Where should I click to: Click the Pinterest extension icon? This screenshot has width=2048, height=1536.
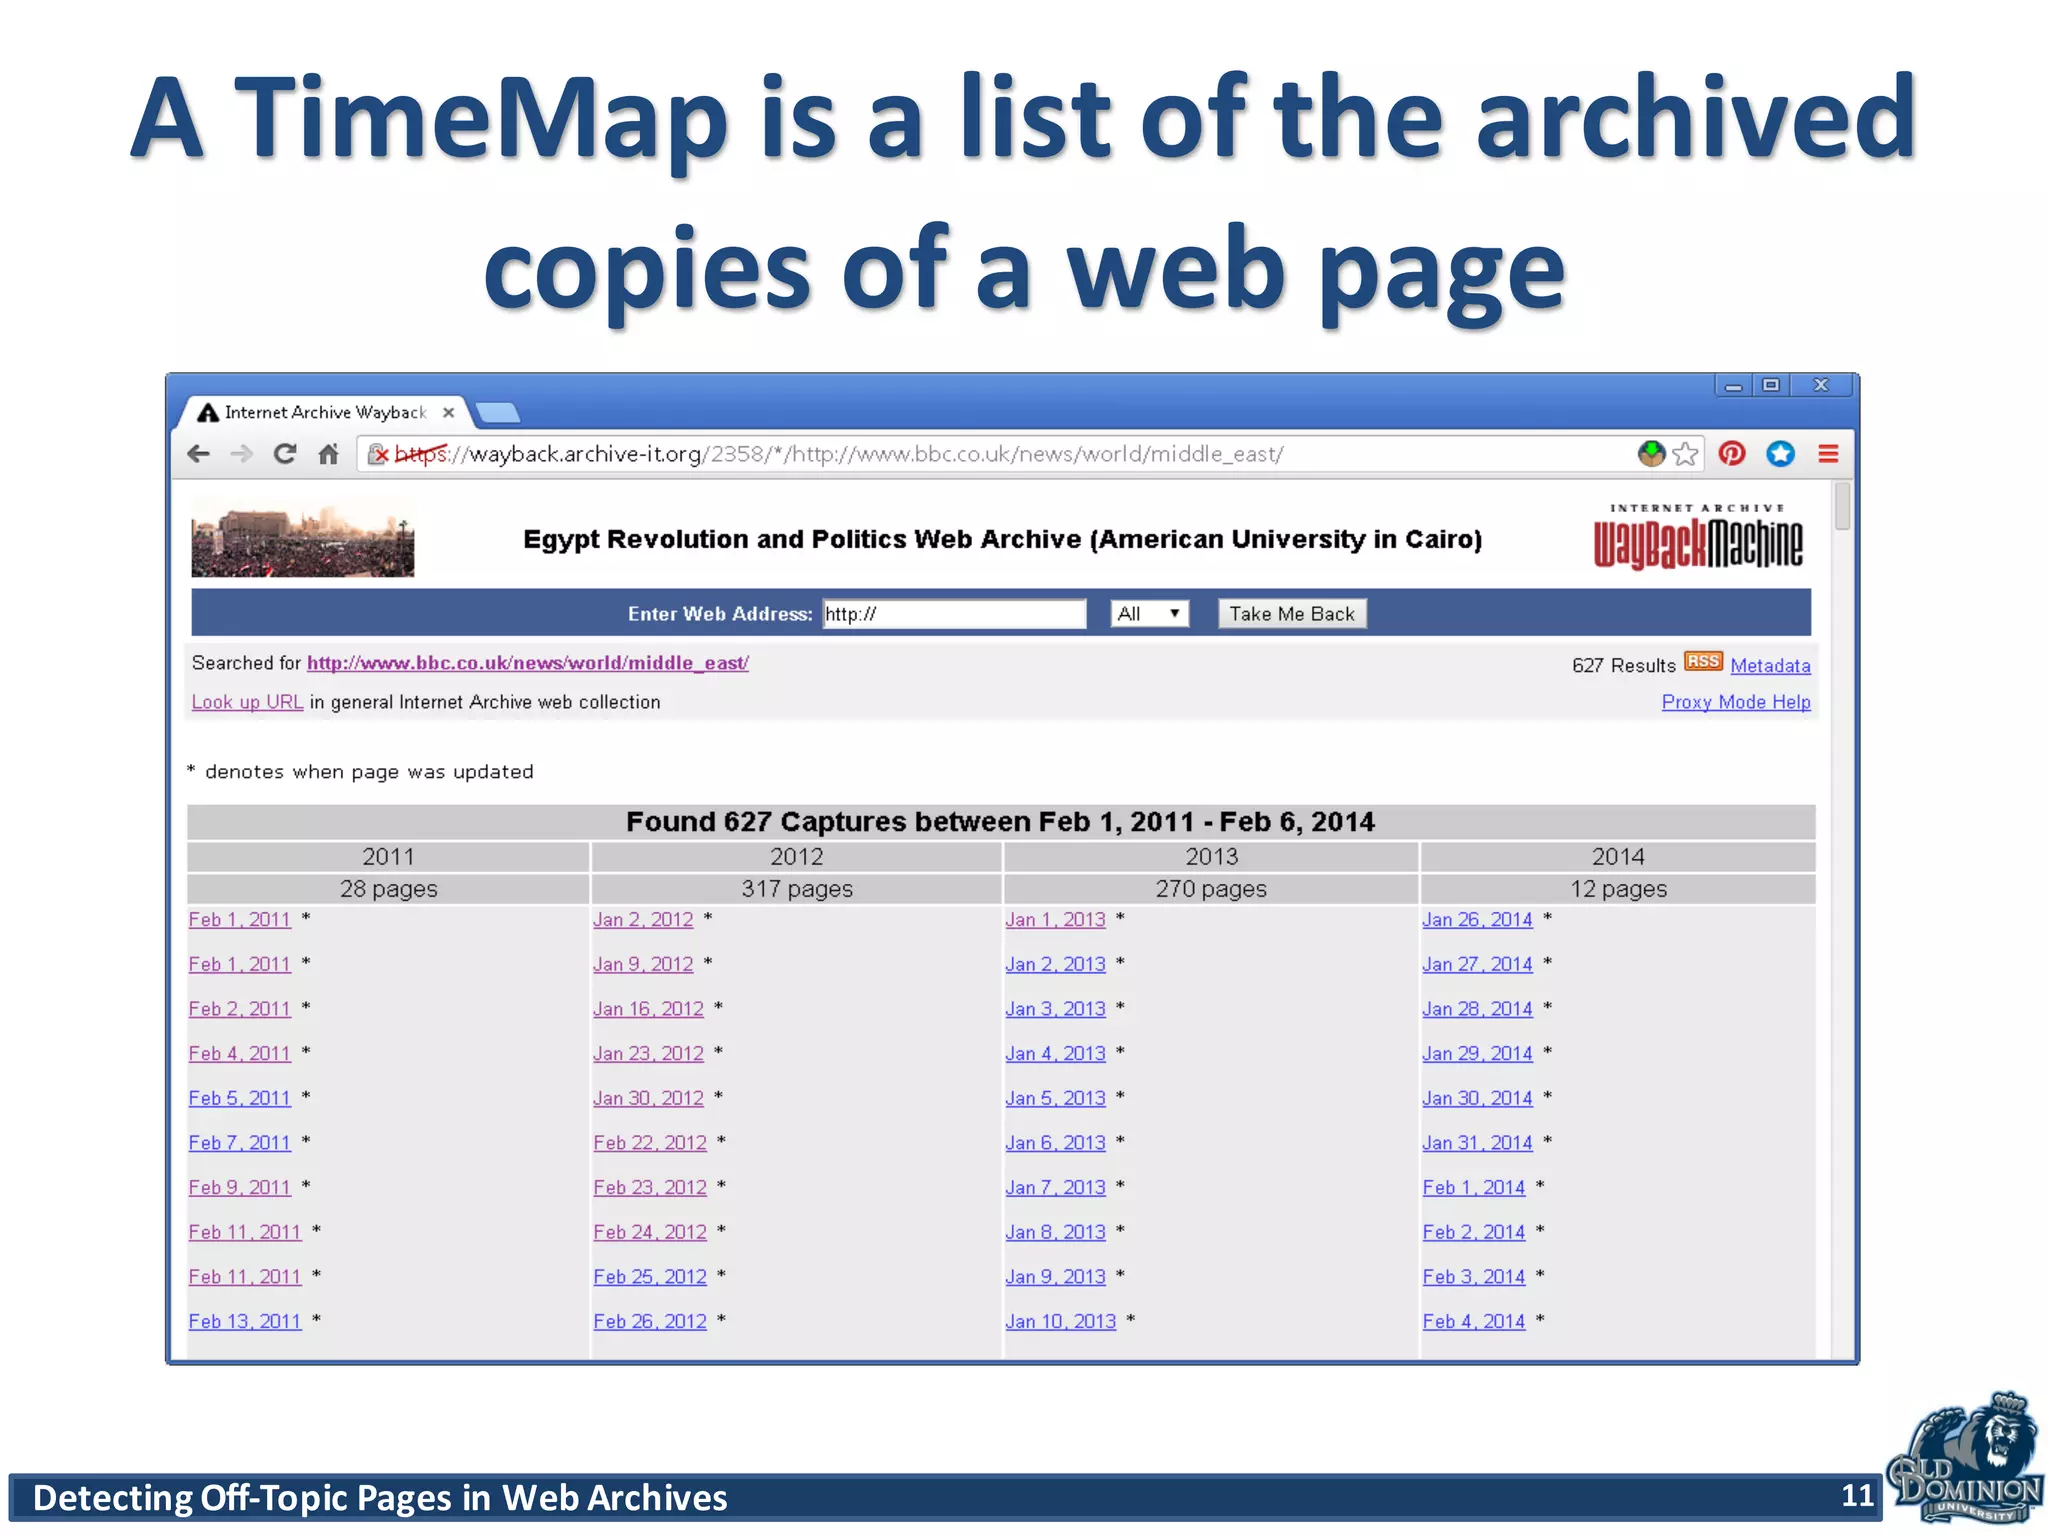coord(1732,454)
